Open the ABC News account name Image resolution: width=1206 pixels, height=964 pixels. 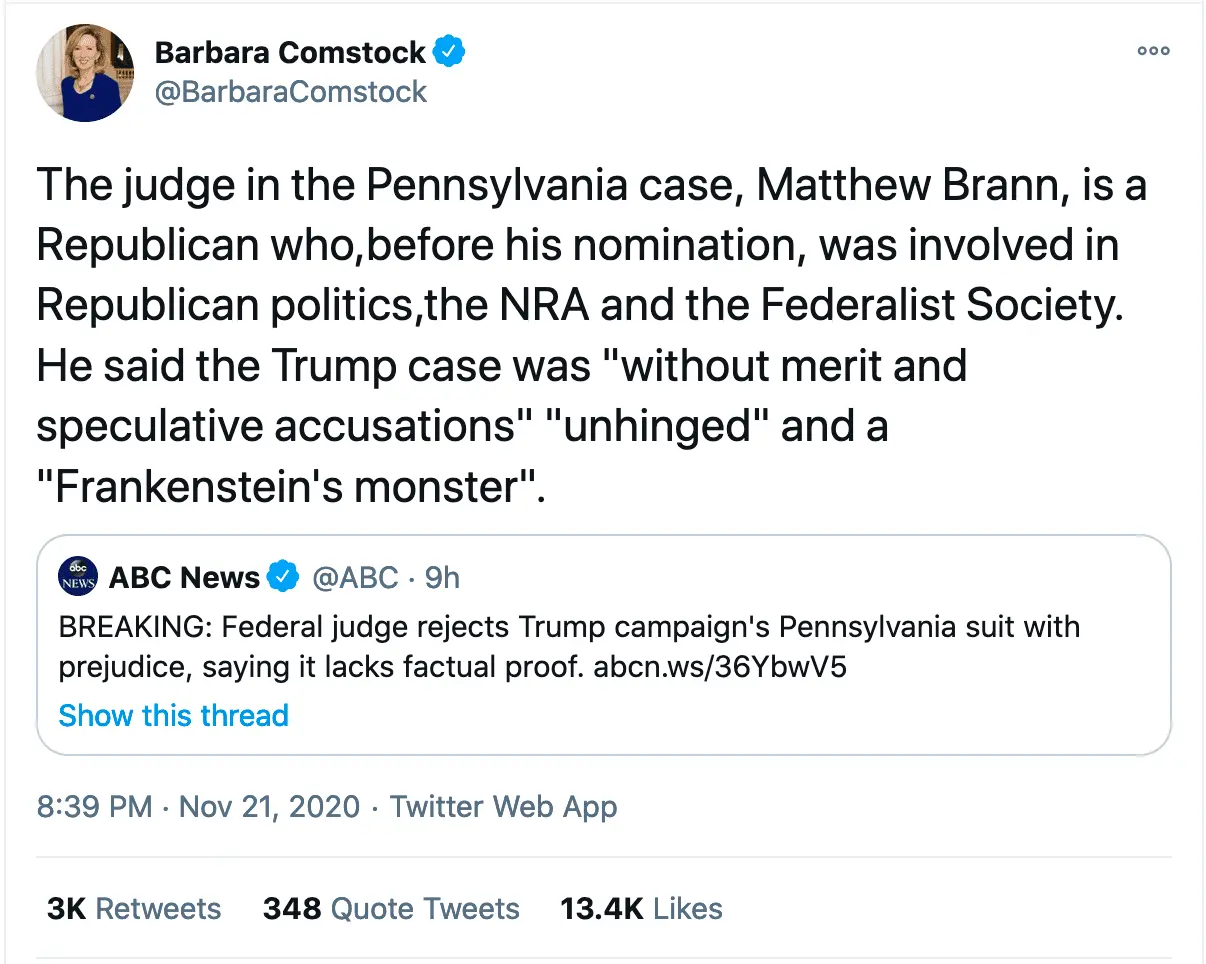[184, 577]
